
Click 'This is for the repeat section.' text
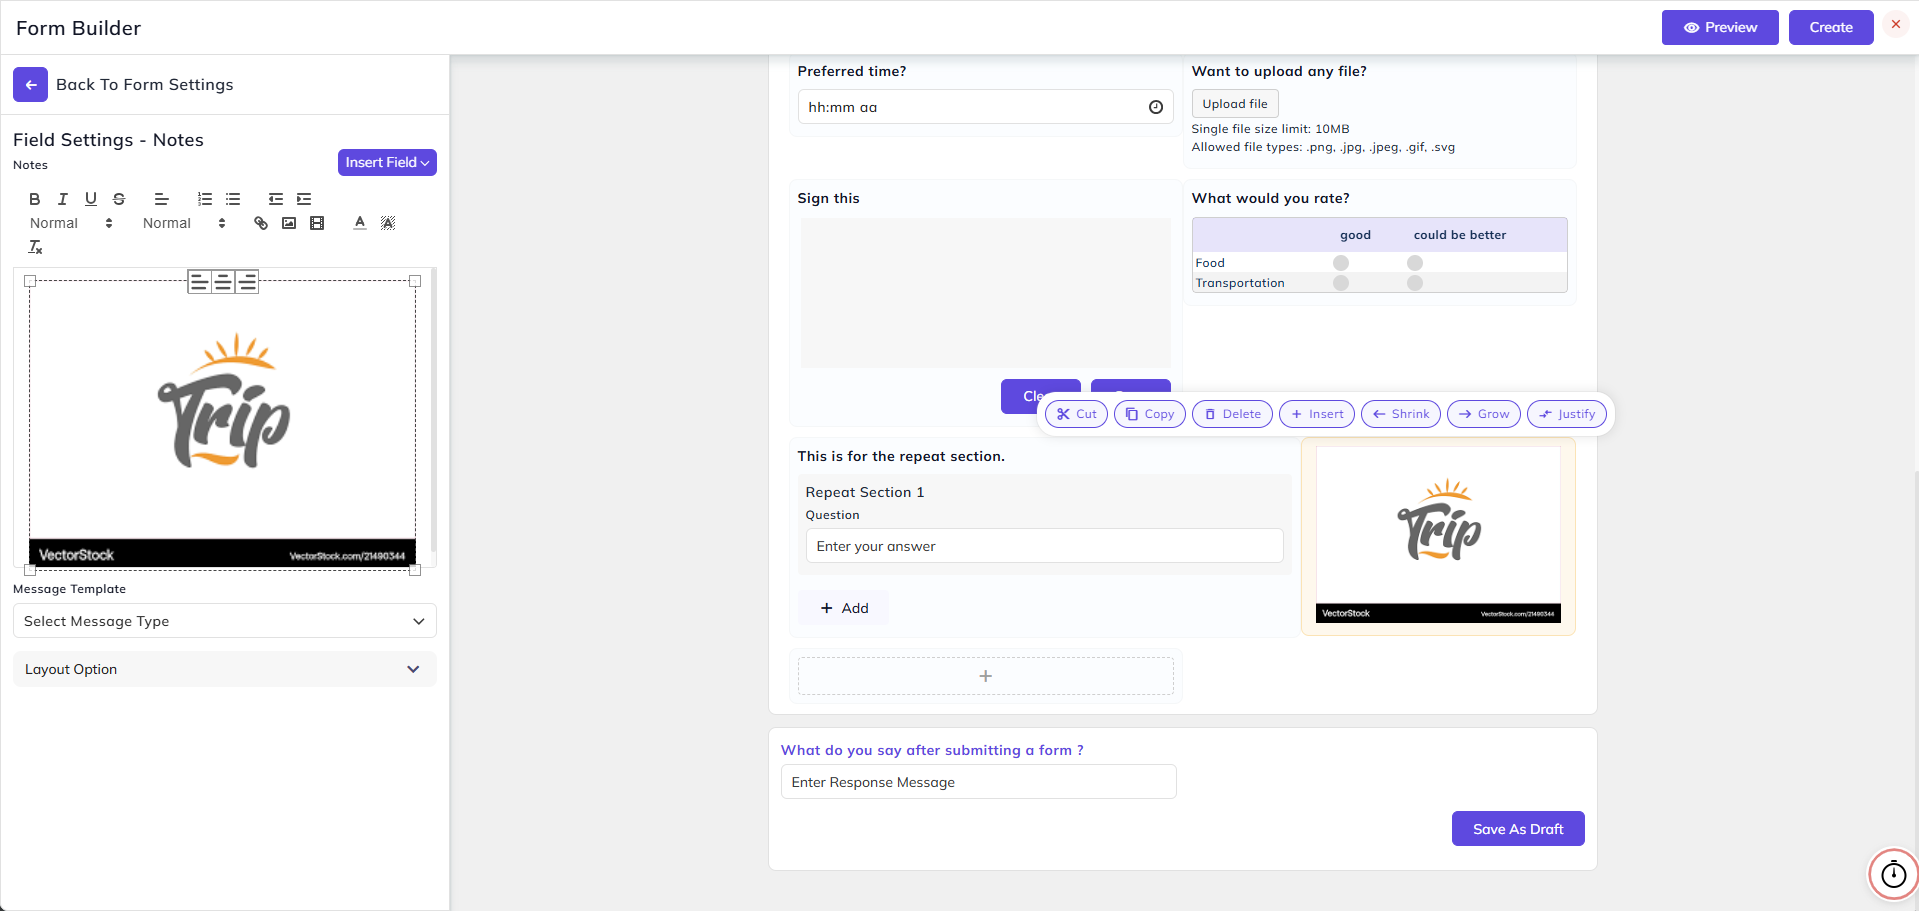click(901, 457)
